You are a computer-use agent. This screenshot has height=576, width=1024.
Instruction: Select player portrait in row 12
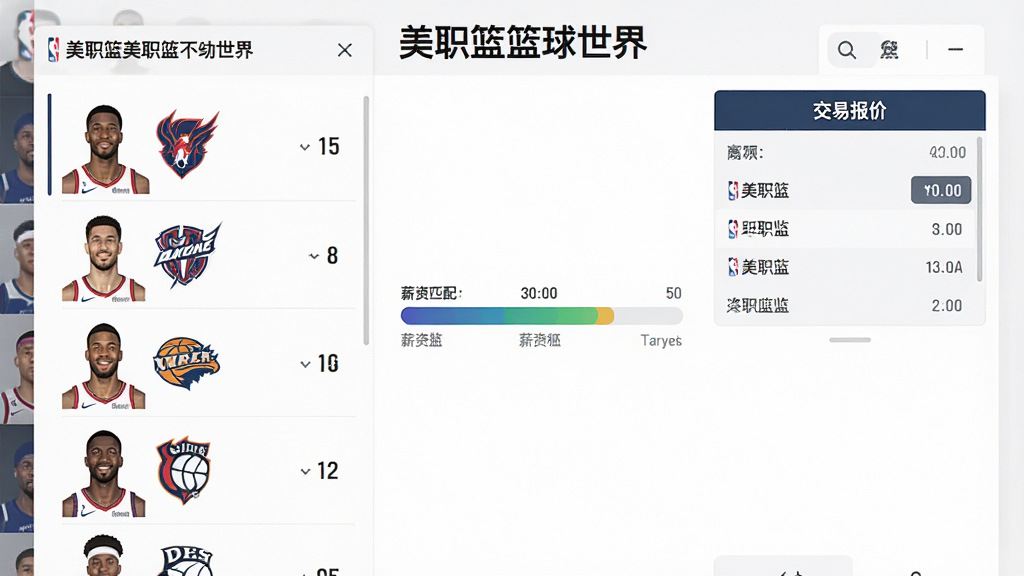tap(104, 473)
